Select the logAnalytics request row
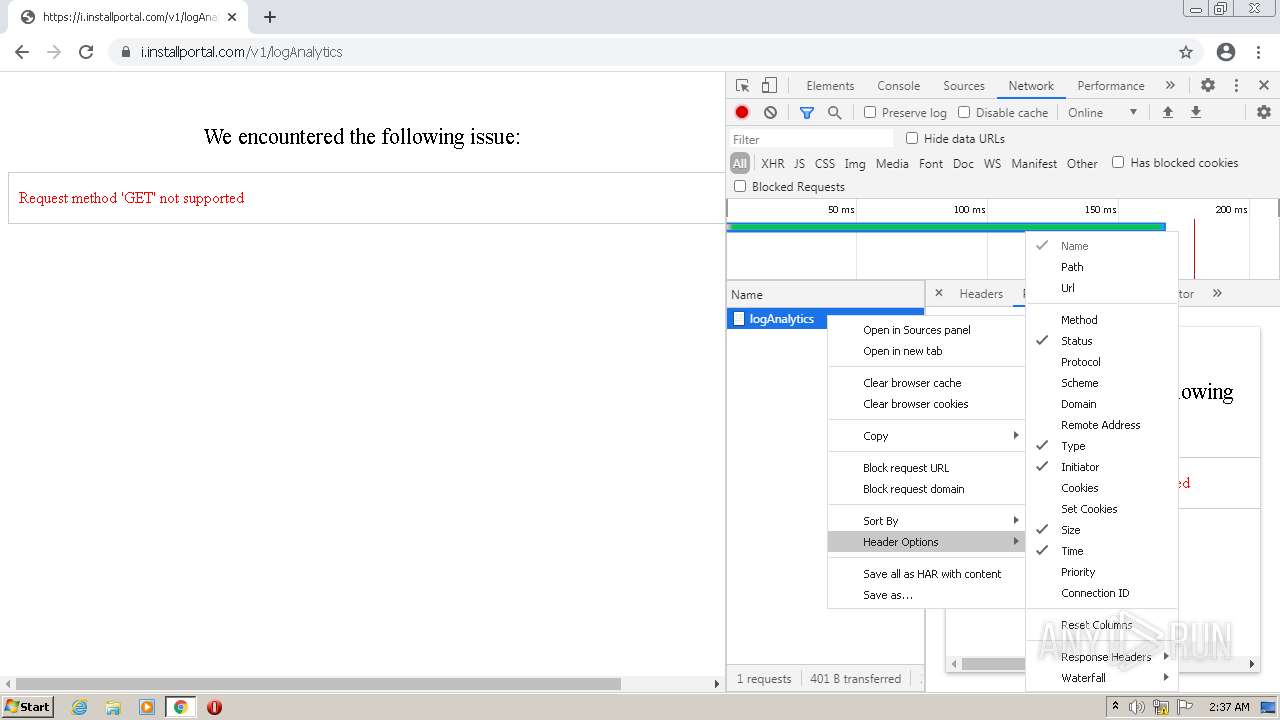 coord(825,319)
